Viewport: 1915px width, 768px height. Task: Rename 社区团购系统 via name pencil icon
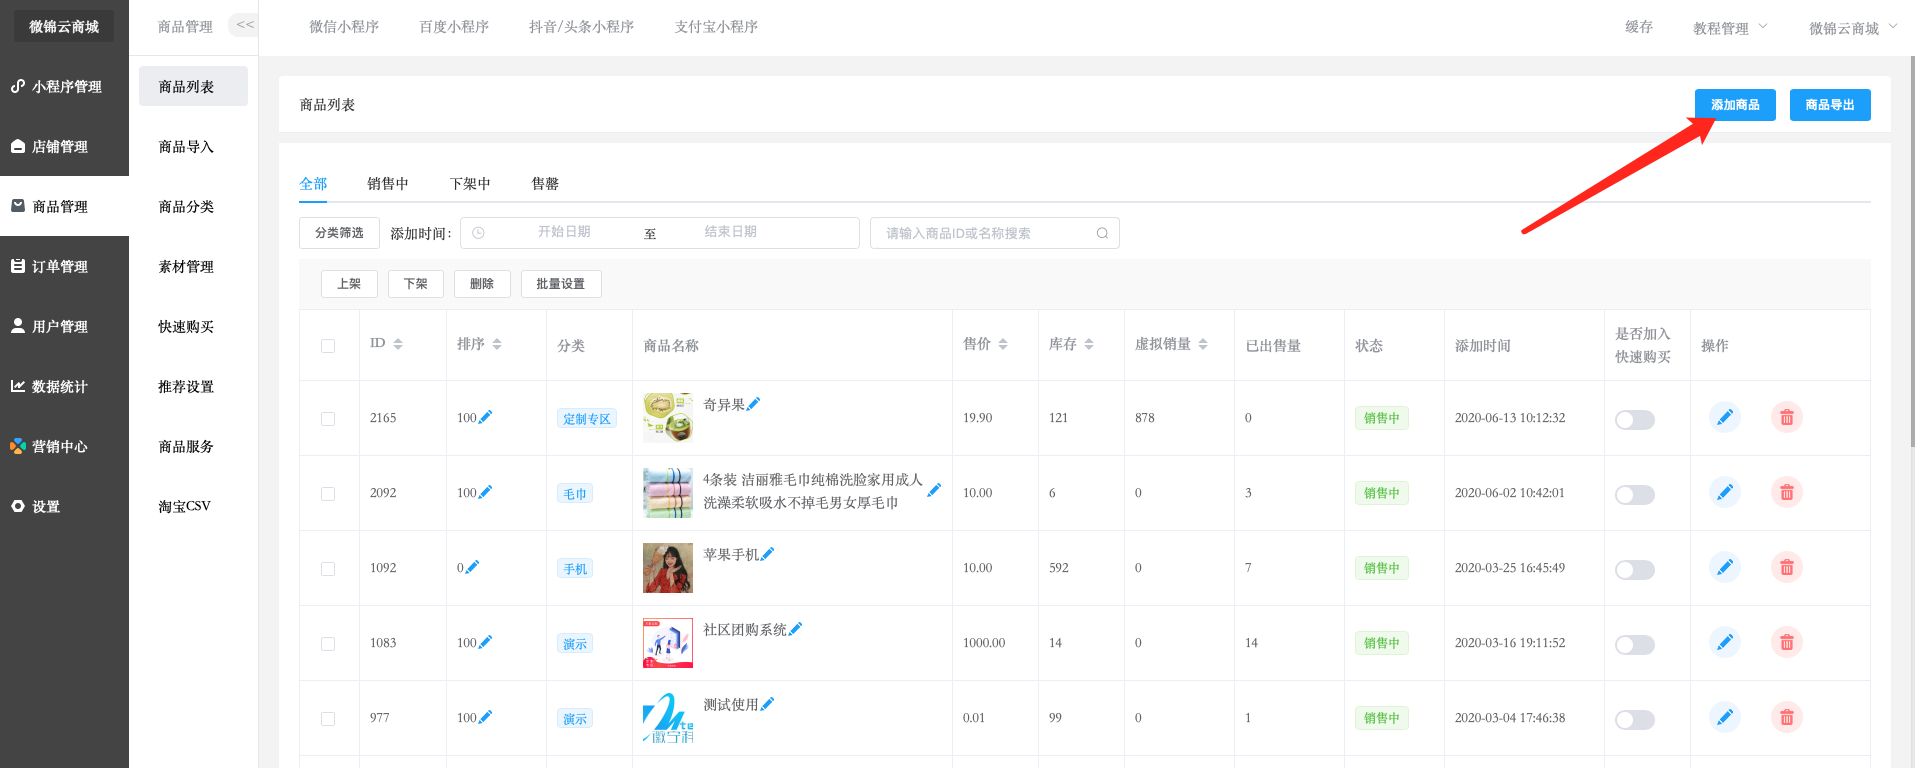(x=795, y=629)
